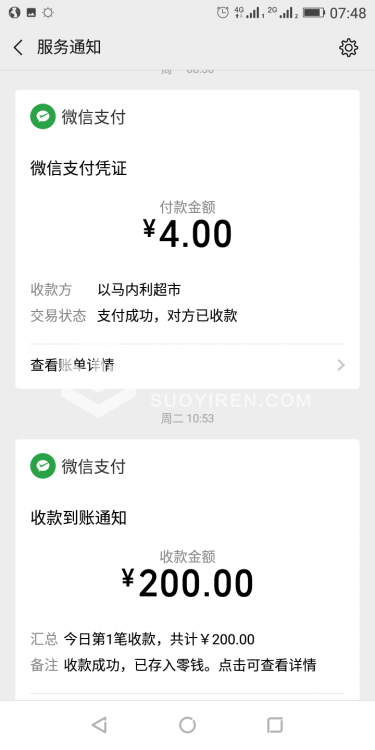Viewport: 375px width, 750px height.
Task: Tap the ¥200.00 received amount
Action: (188, 583)
